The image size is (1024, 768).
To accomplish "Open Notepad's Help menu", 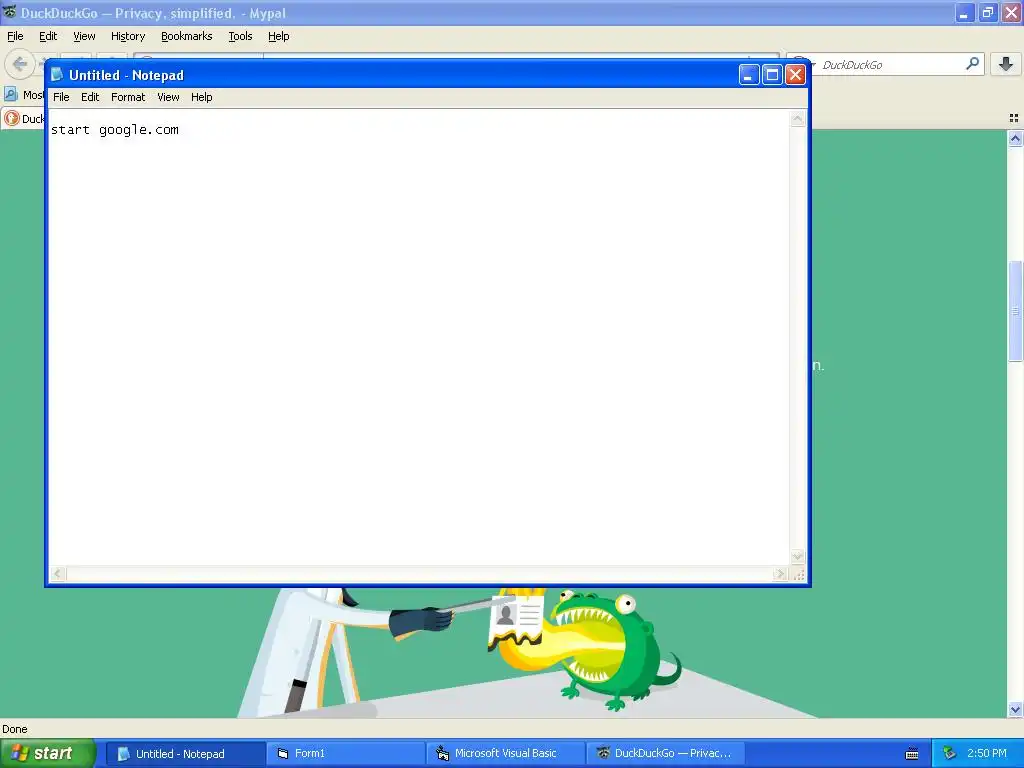I will [201, 97].
